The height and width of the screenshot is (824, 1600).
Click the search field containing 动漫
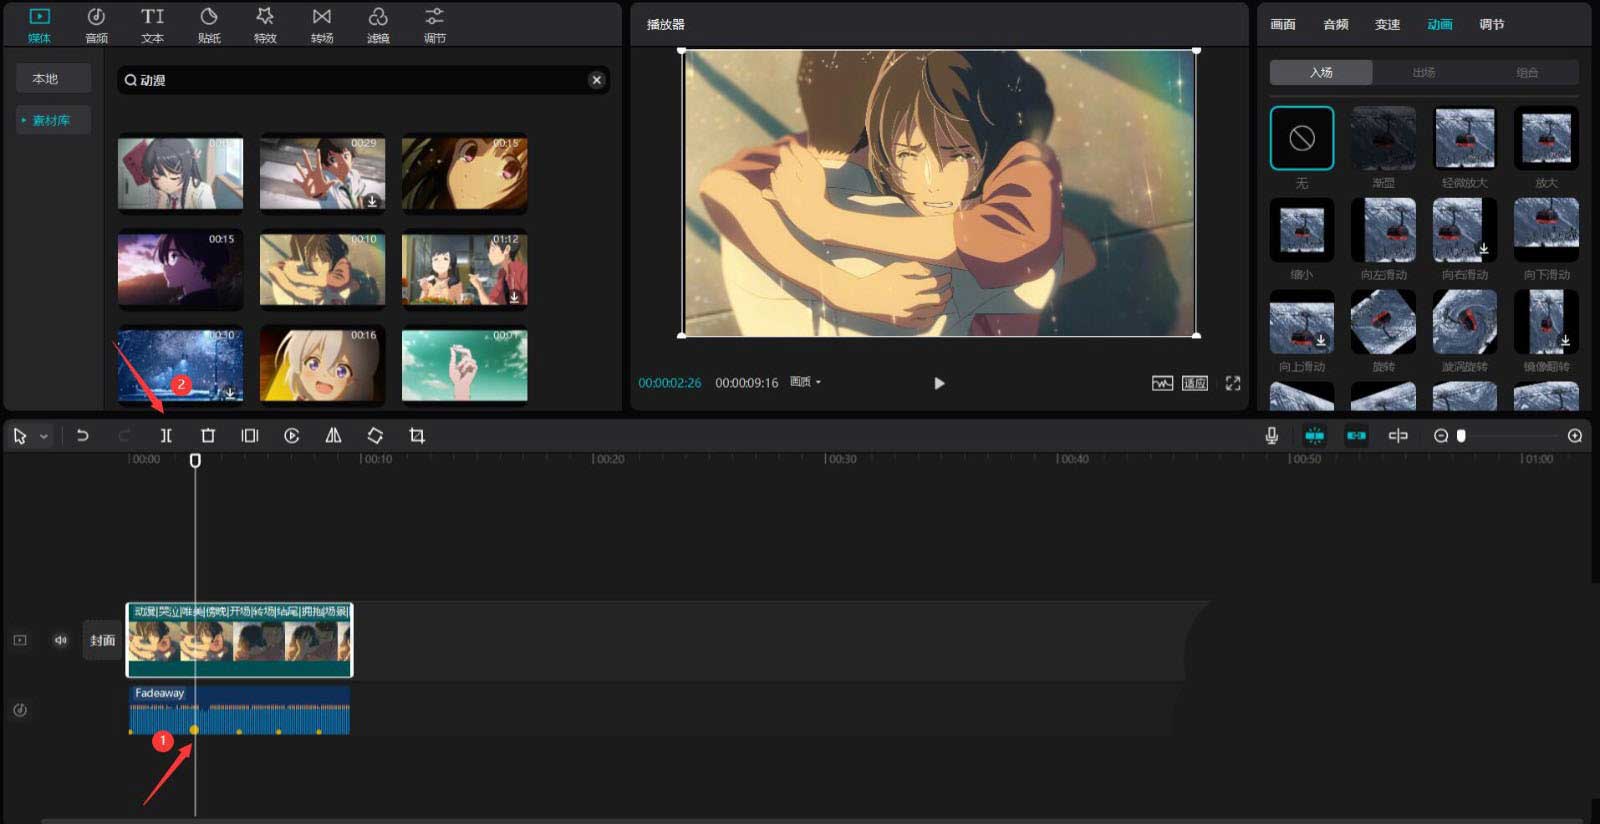click(x=363, y=80)
